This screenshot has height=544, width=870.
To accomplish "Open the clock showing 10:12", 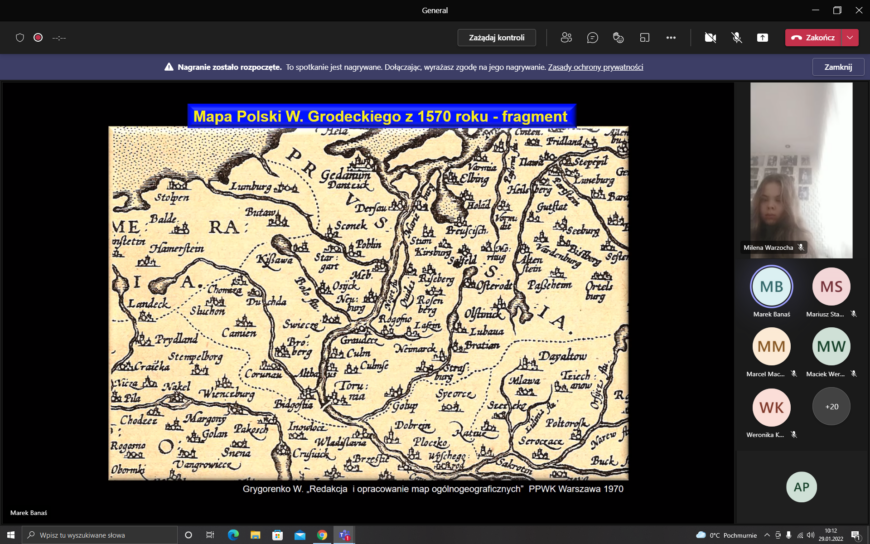I will point(830,535).
